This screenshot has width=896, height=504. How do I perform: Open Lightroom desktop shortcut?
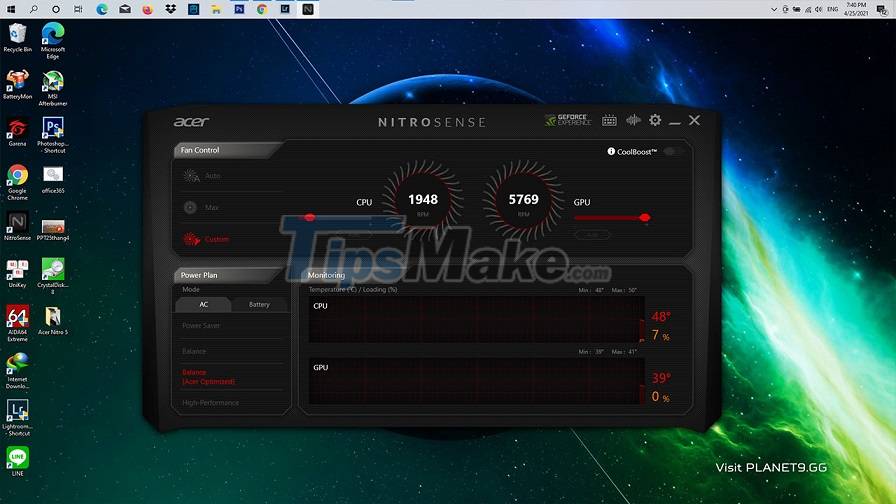(x=18, y=418)
